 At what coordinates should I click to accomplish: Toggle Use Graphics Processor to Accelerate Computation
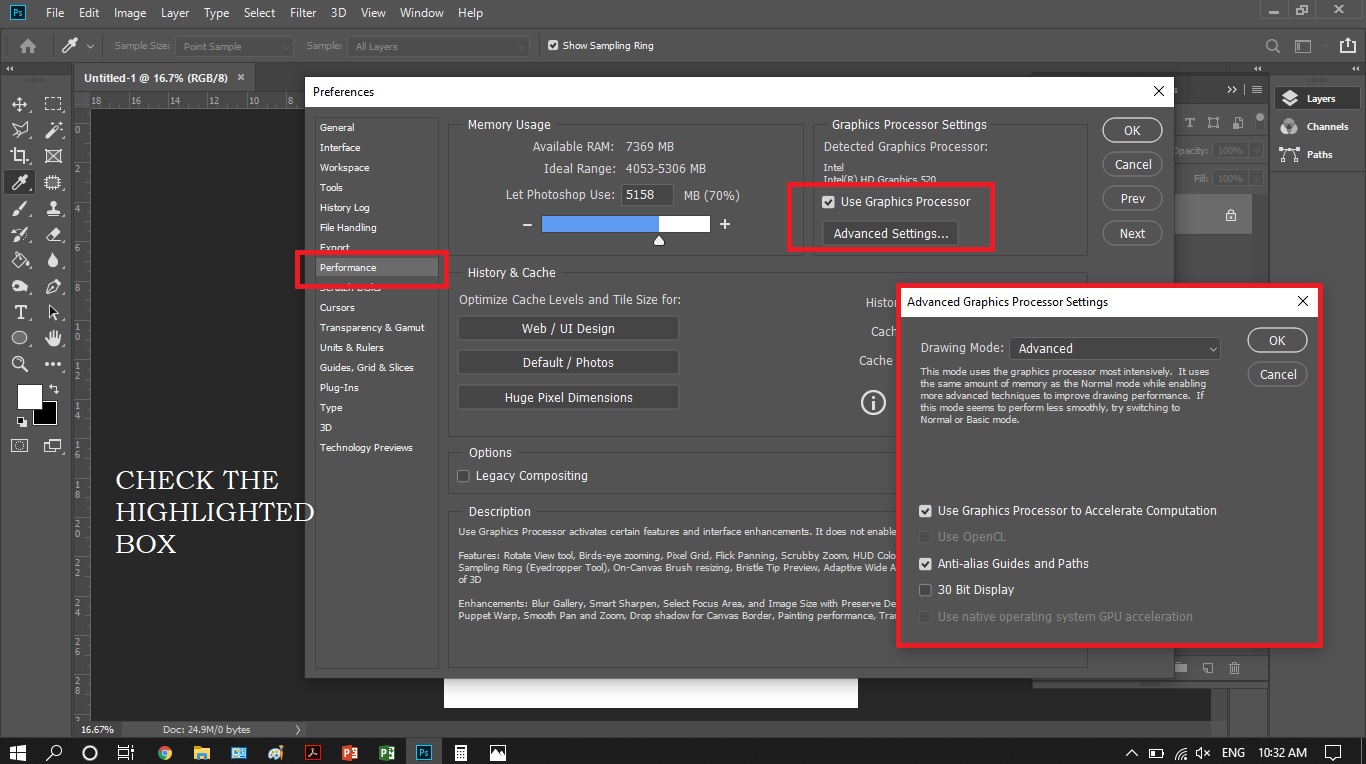pos(925,511)
